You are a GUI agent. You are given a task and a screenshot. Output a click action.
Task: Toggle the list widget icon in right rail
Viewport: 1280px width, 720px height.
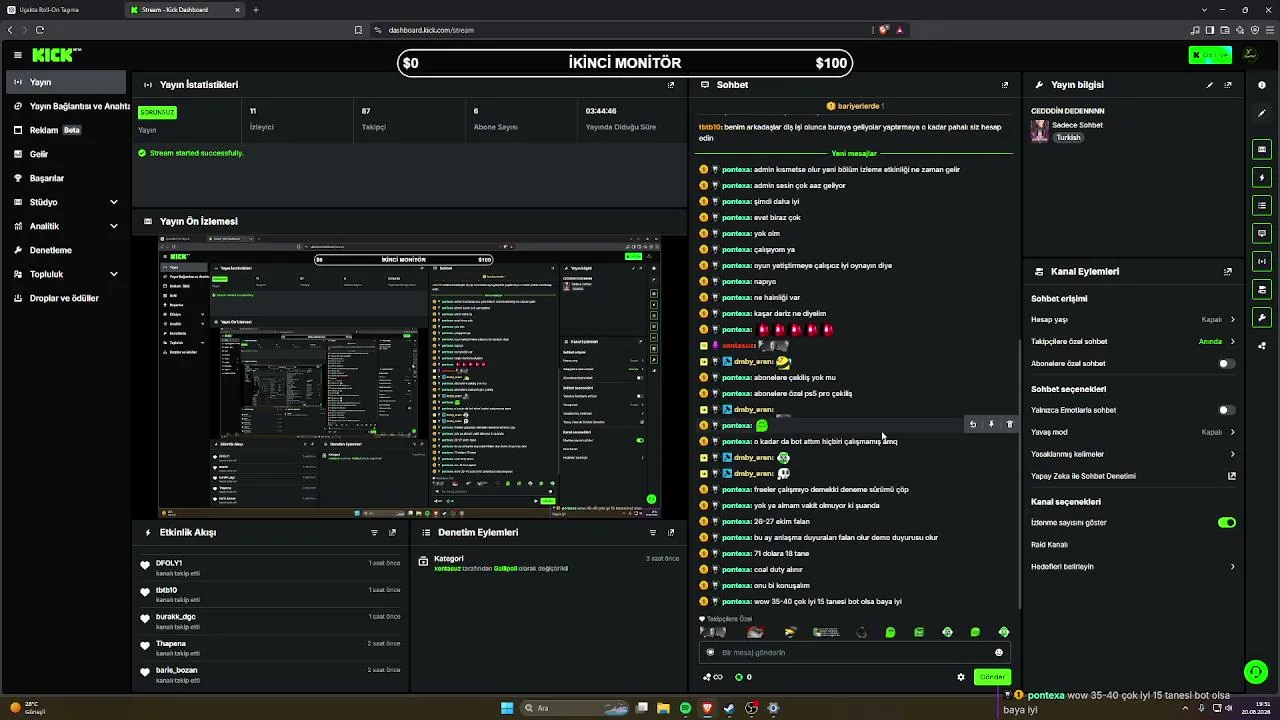tap(1262, 205)
